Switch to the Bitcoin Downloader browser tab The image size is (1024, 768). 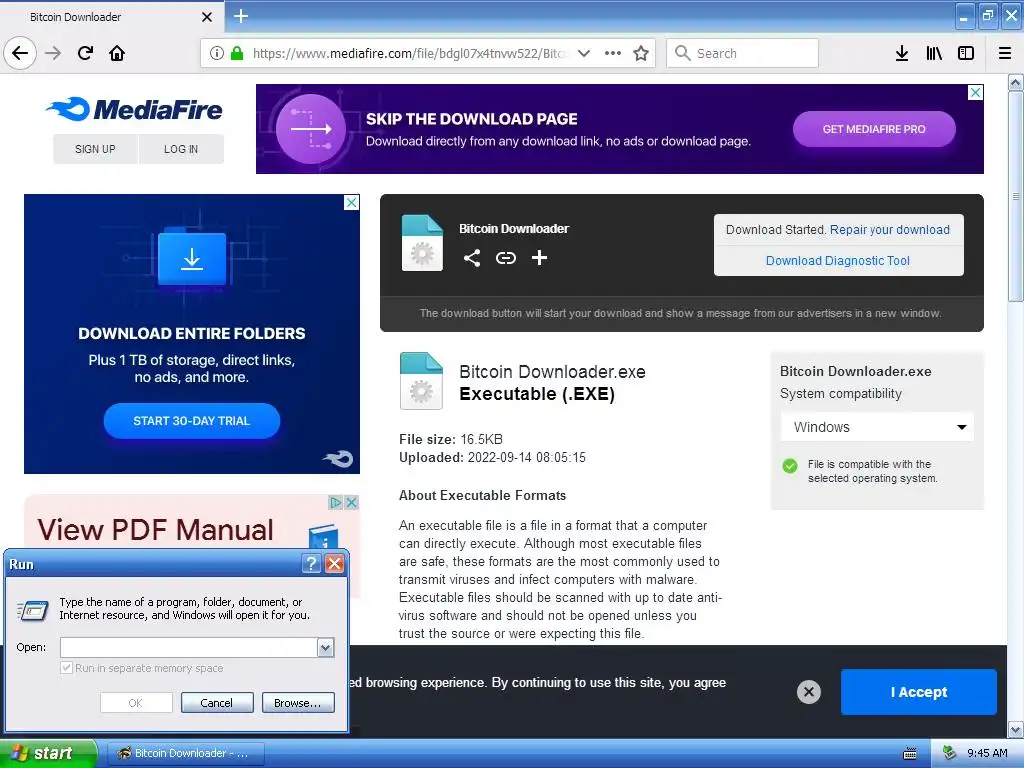(x=111, y=17)
